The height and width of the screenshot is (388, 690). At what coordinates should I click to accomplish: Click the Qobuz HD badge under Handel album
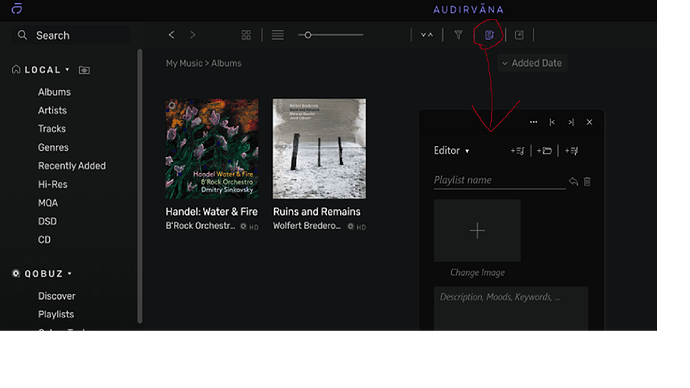250,227
